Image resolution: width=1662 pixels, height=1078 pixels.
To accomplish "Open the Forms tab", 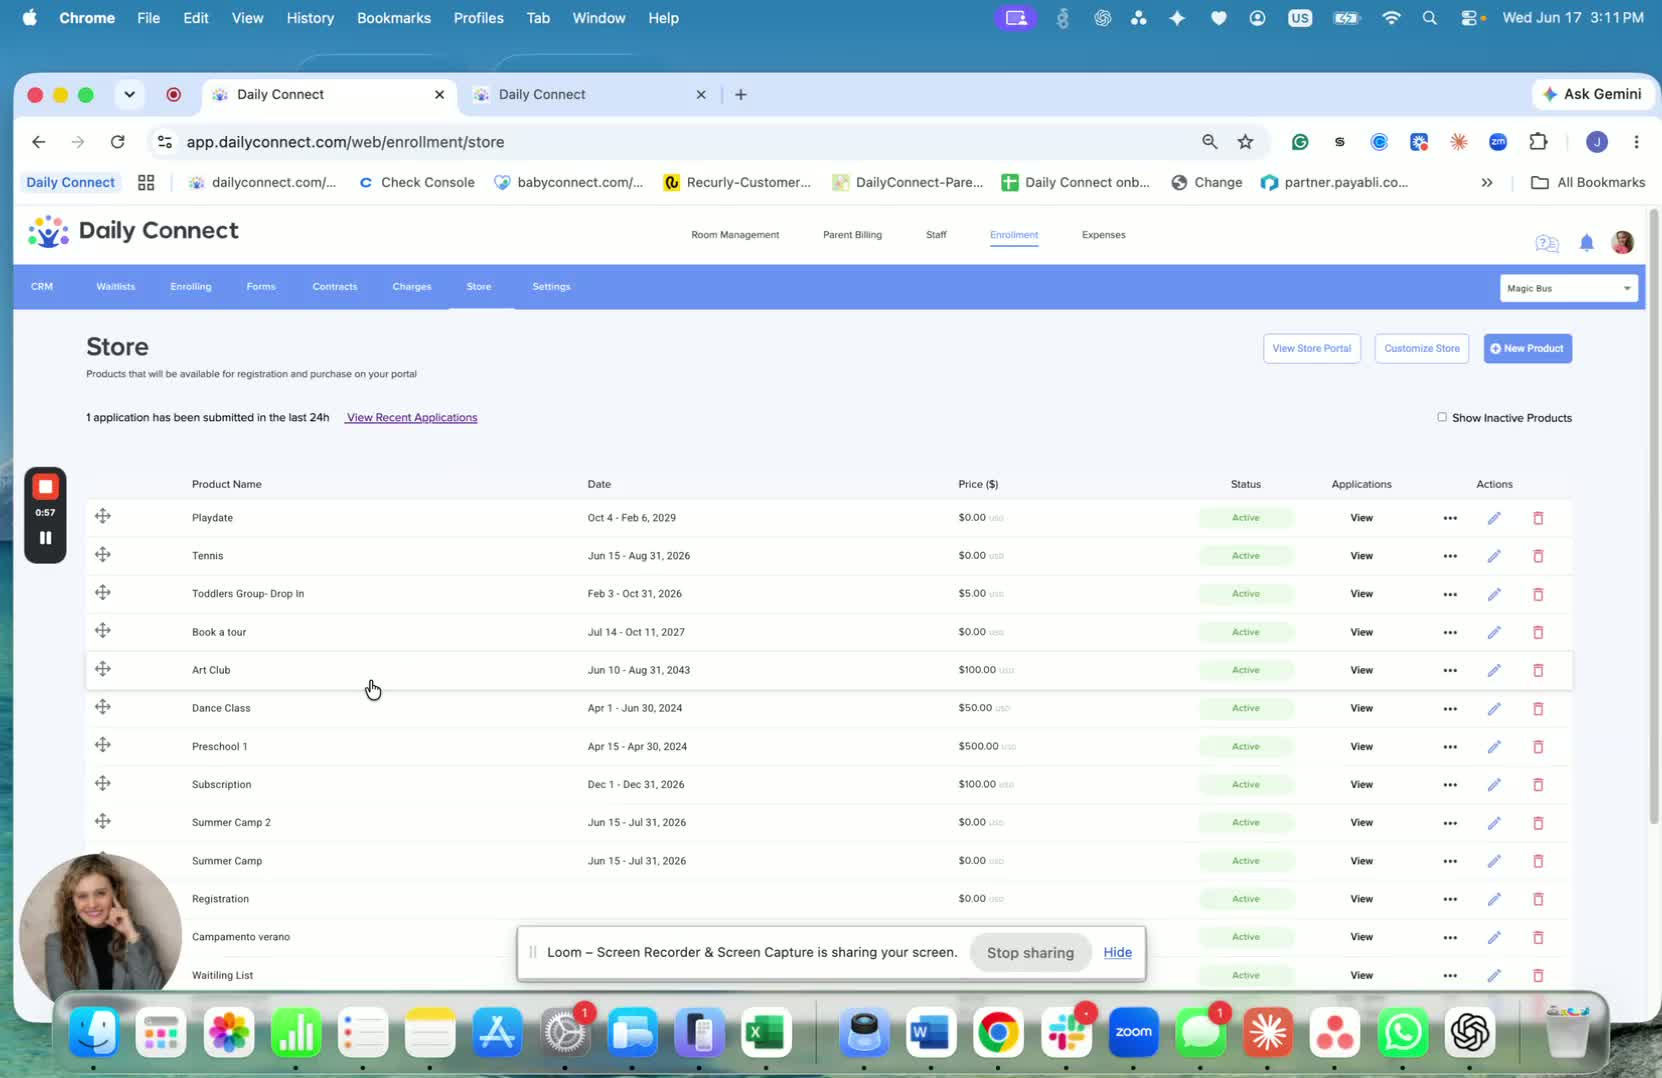I will (x=261, y=287).
